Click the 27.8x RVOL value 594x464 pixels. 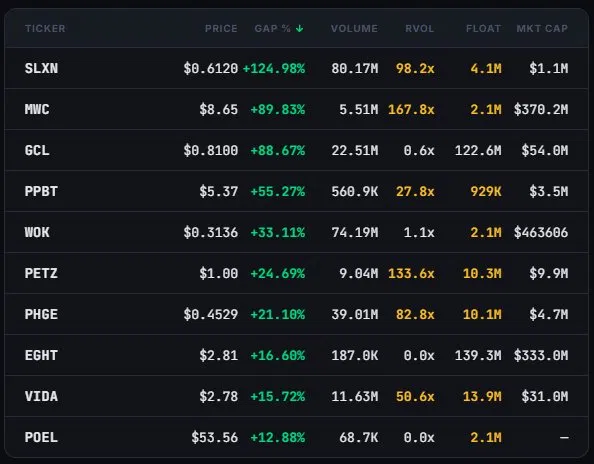point(415,191)
